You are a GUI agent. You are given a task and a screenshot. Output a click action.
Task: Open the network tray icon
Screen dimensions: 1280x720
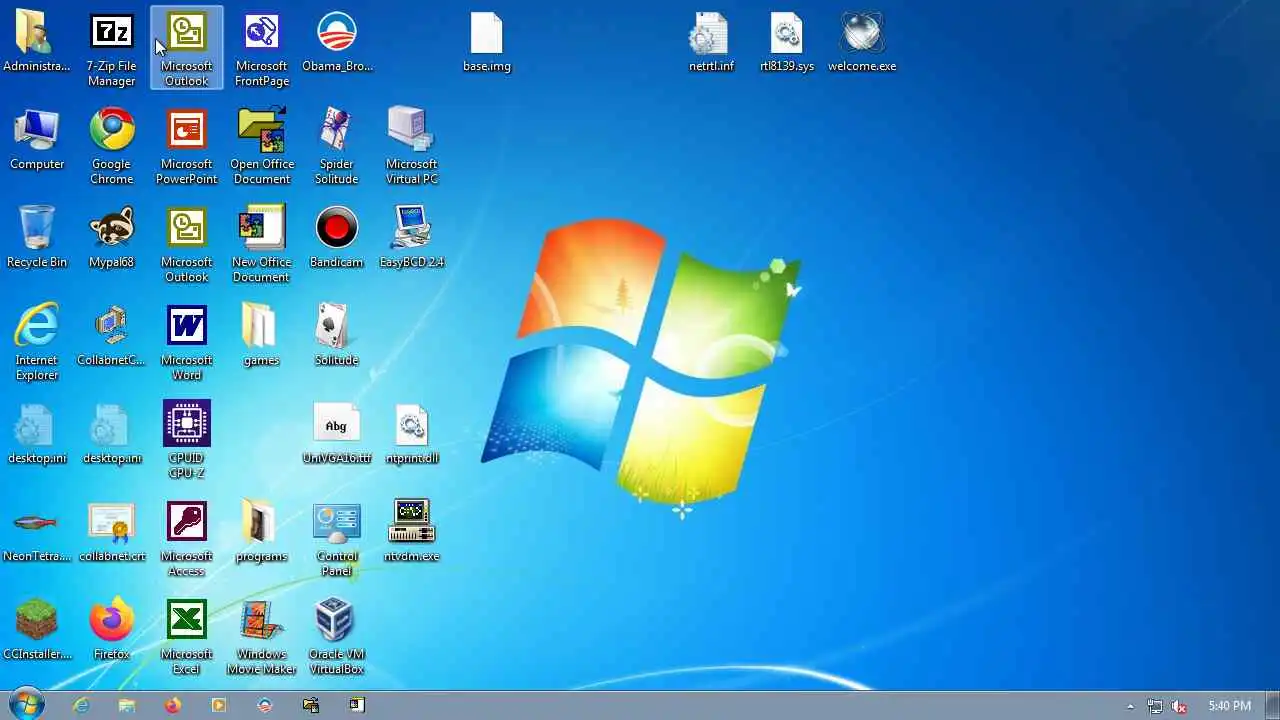(1155, 706)
